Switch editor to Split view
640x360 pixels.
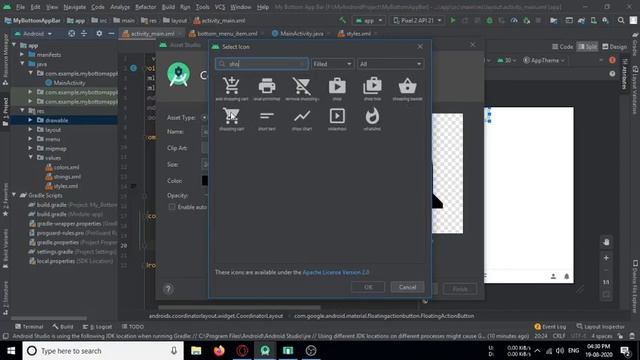pos(587,47)
